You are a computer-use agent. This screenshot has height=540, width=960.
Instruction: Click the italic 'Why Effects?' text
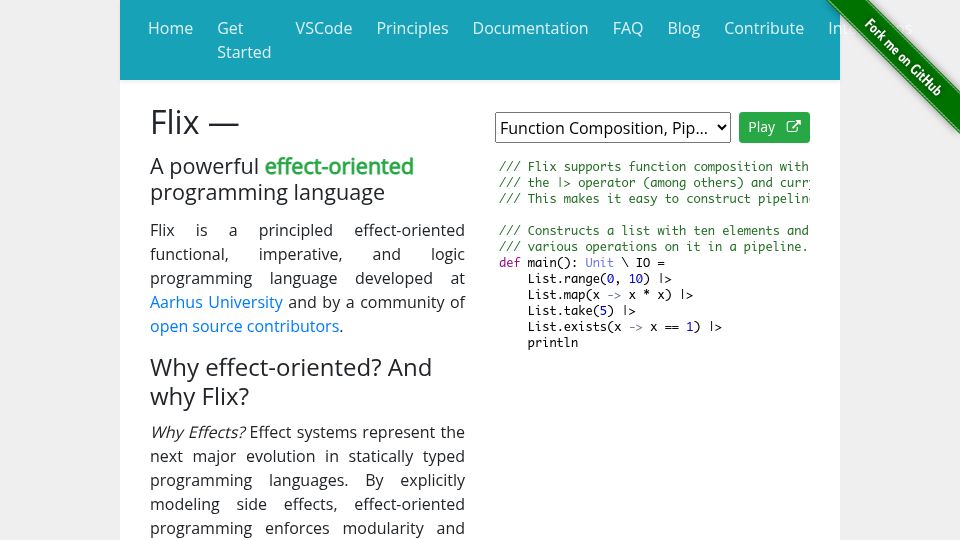click(198, 432)
